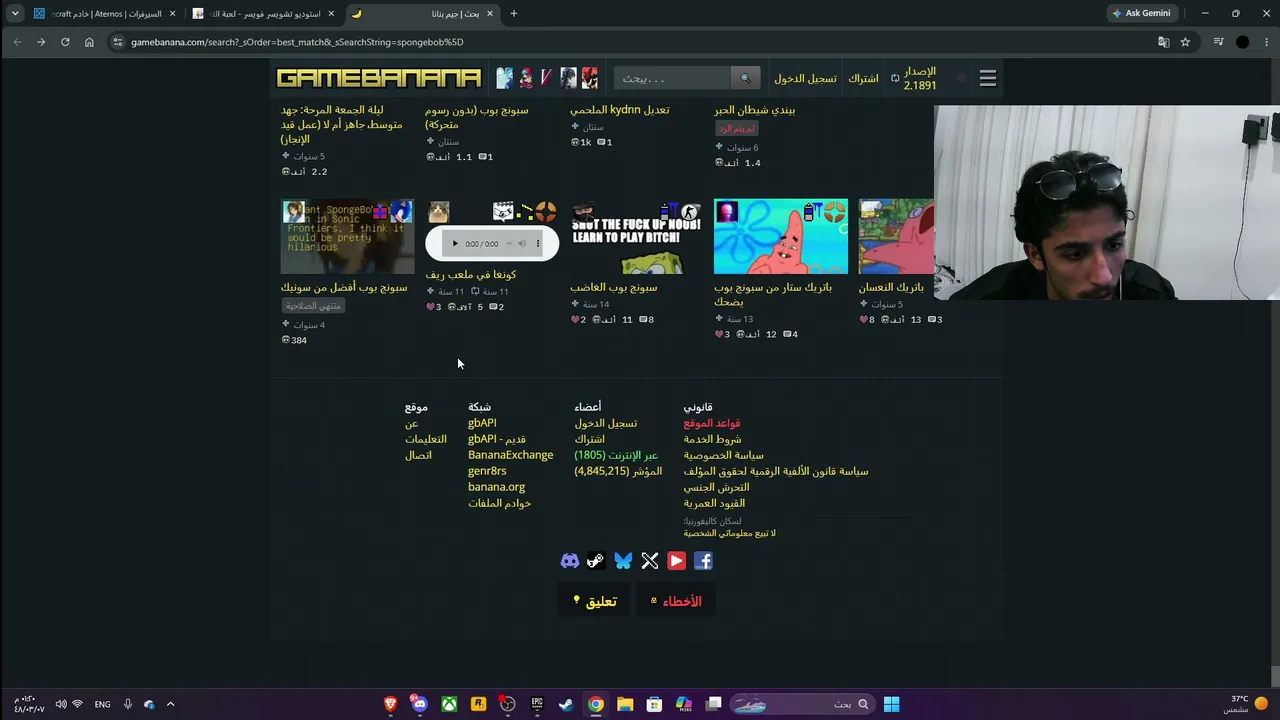Open browser home page button
Viewport: 1280px width, 720px height.
click(x=89, y=42)
